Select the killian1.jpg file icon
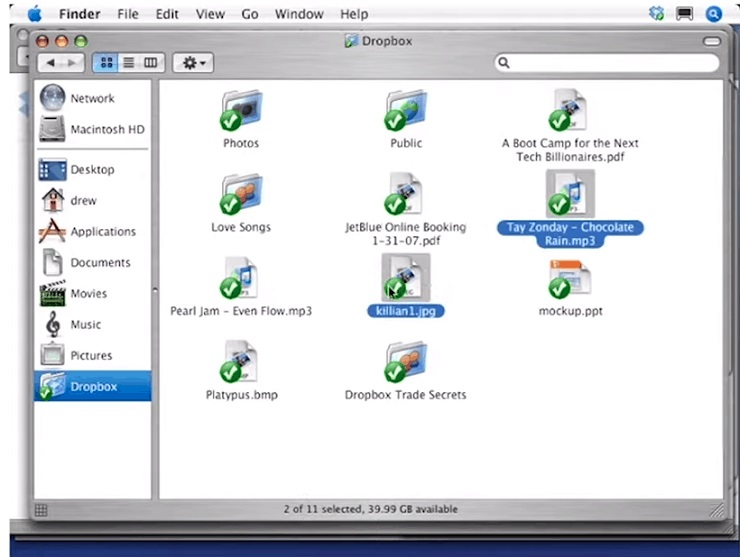The width and height of the screenshot is (740, 557). (x=406, y=278)
